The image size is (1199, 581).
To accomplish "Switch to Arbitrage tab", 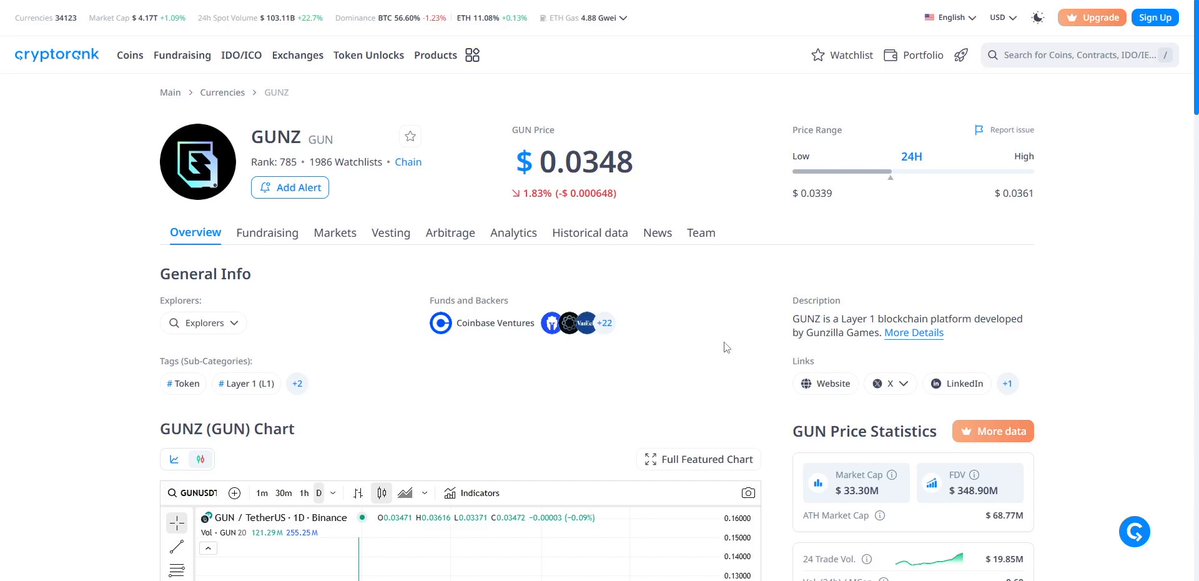I will coord(450,232).
